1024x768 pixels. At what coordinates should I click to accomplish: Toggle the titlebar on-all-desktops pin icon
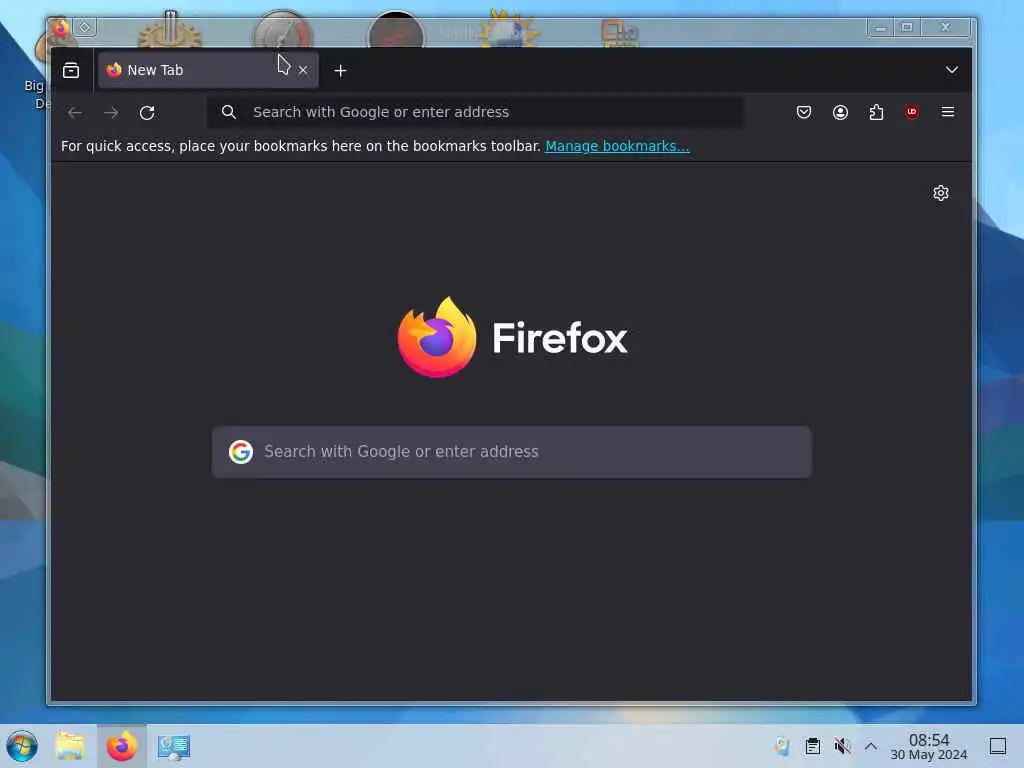tap(85, 27)
